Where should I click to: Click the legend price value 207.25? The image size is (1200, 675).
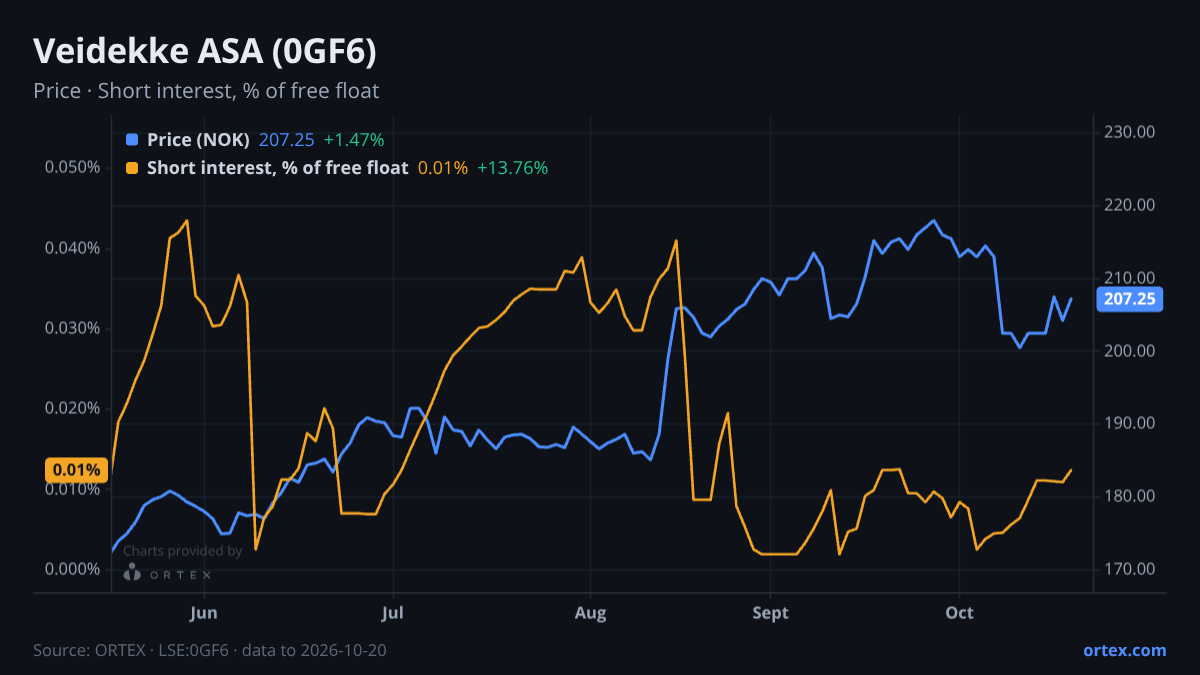pyautogui.click(x=286, y=140)
